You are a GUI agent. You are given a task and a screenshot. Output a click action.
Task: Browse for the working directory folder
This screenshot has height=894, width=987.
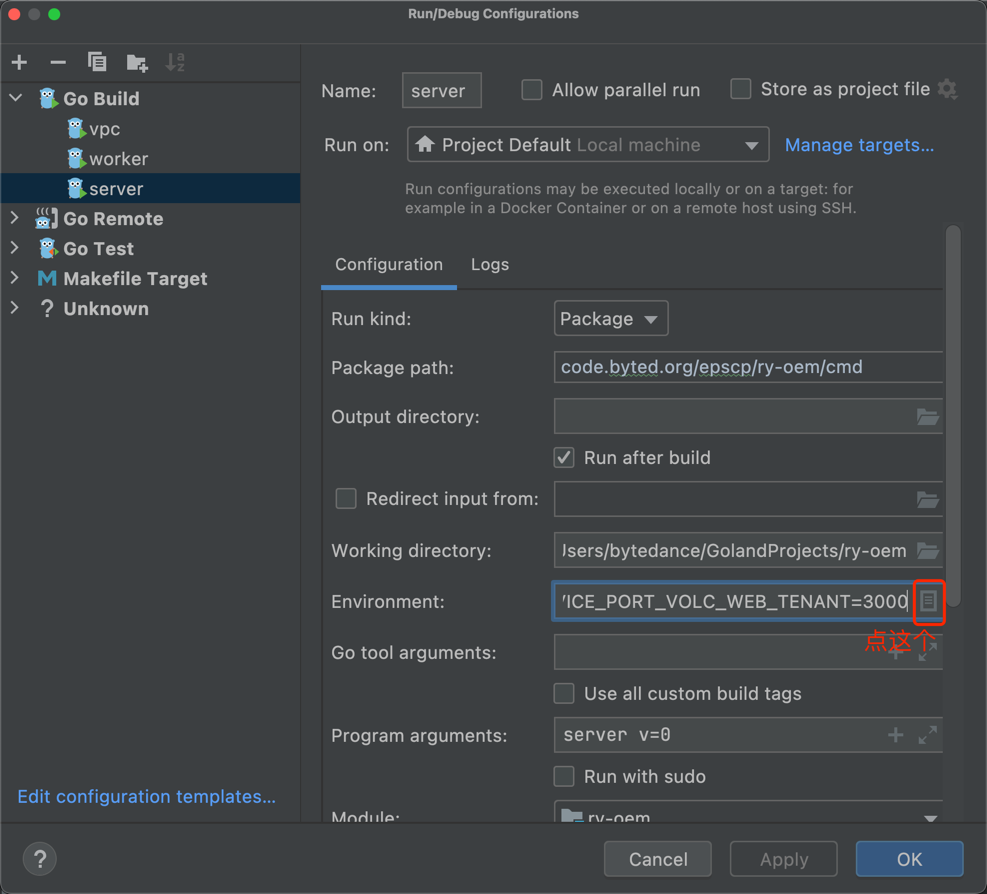pos(927,551)
